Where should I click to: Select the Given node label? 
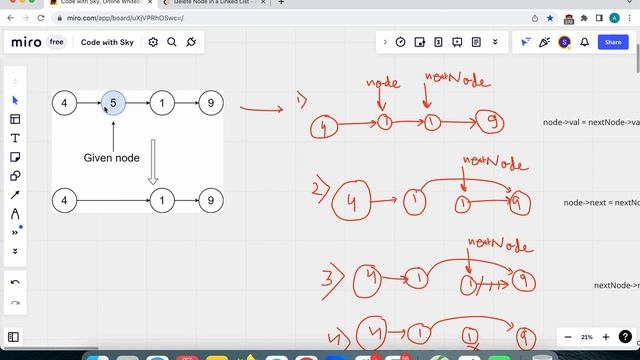pyautogui.click(x=111, y=158)
